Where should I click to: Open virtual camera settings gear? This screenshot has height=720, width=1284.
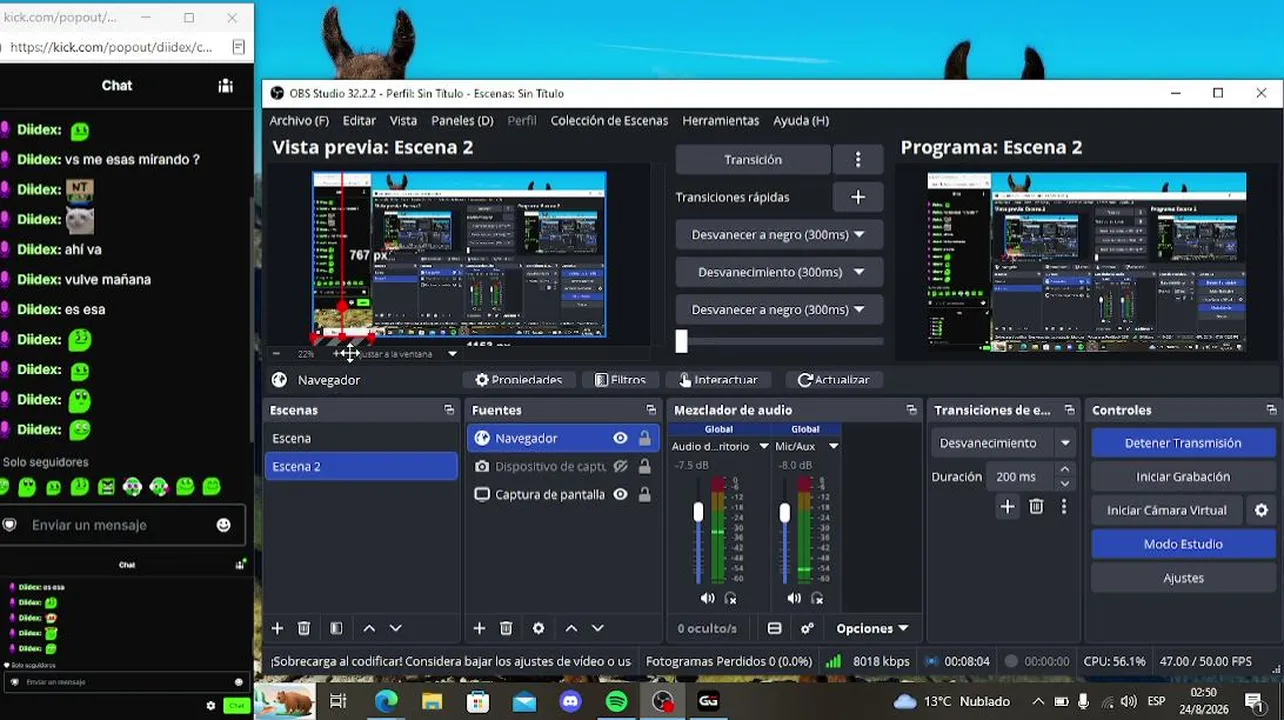(1261, 510)
